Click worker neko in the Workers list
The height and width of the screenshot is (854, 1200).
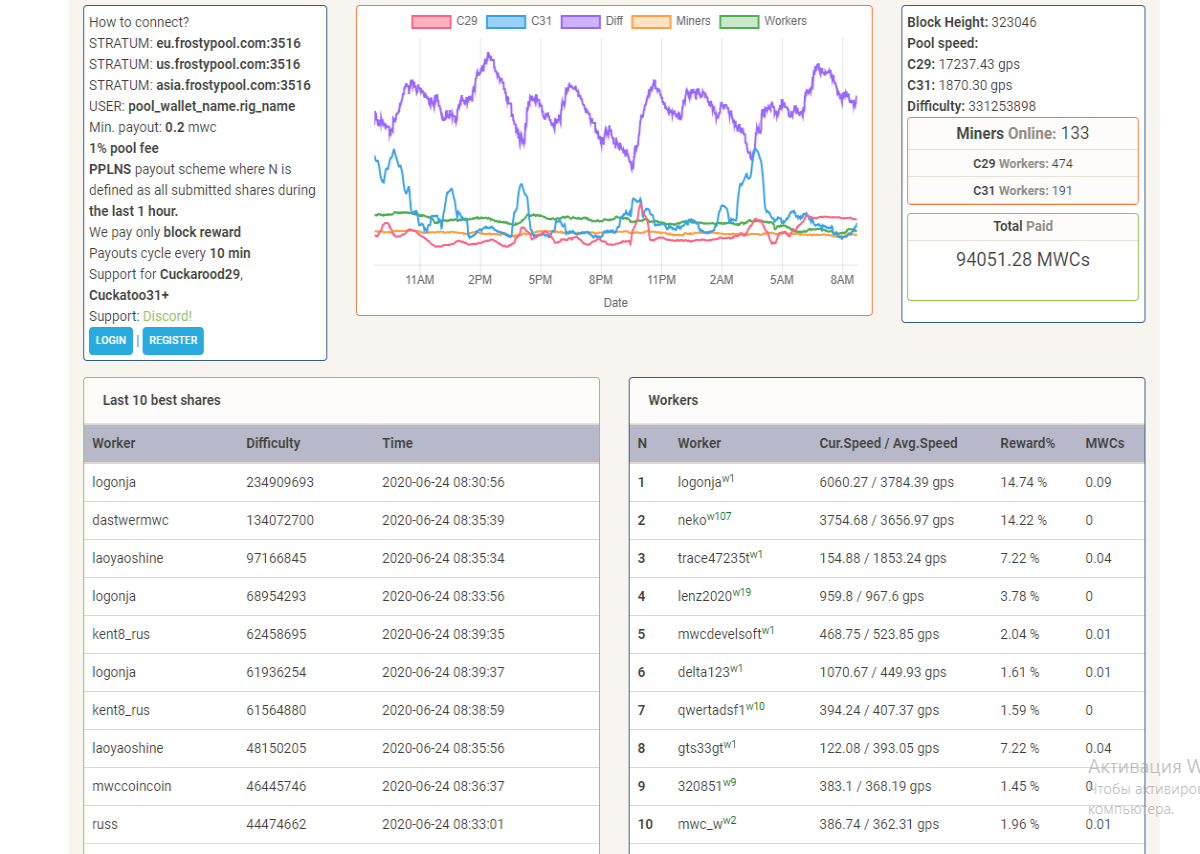[704, 519]
